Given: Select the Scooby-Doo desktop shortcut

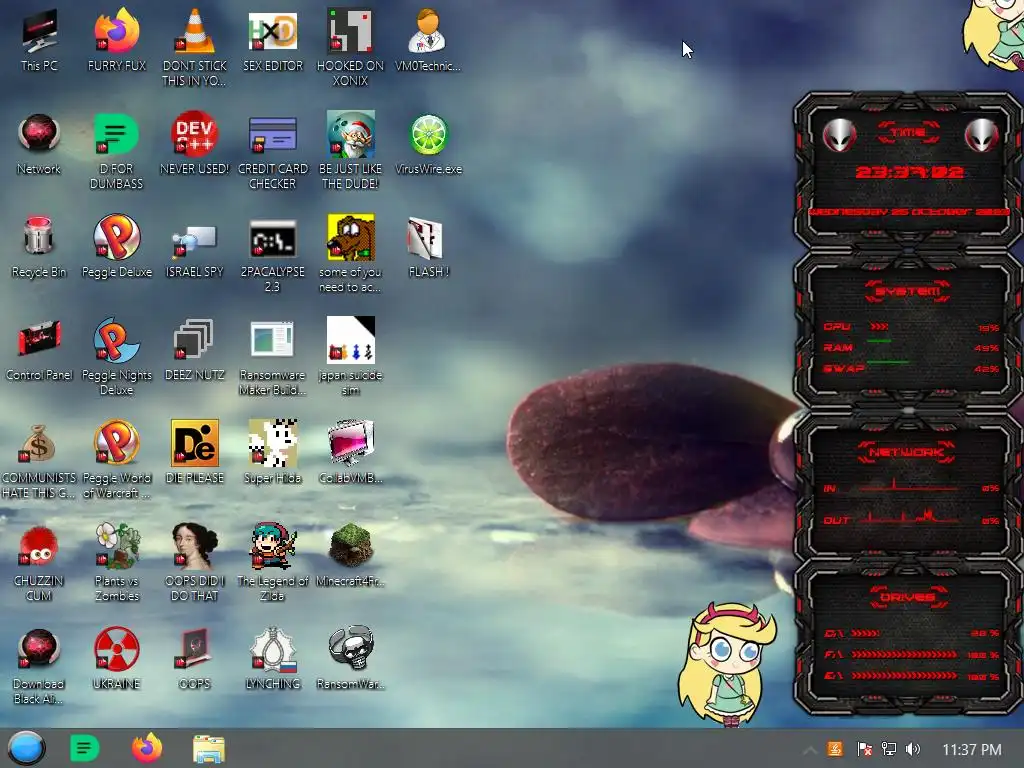Looking at the screenshot, I should tap(351, 253).
